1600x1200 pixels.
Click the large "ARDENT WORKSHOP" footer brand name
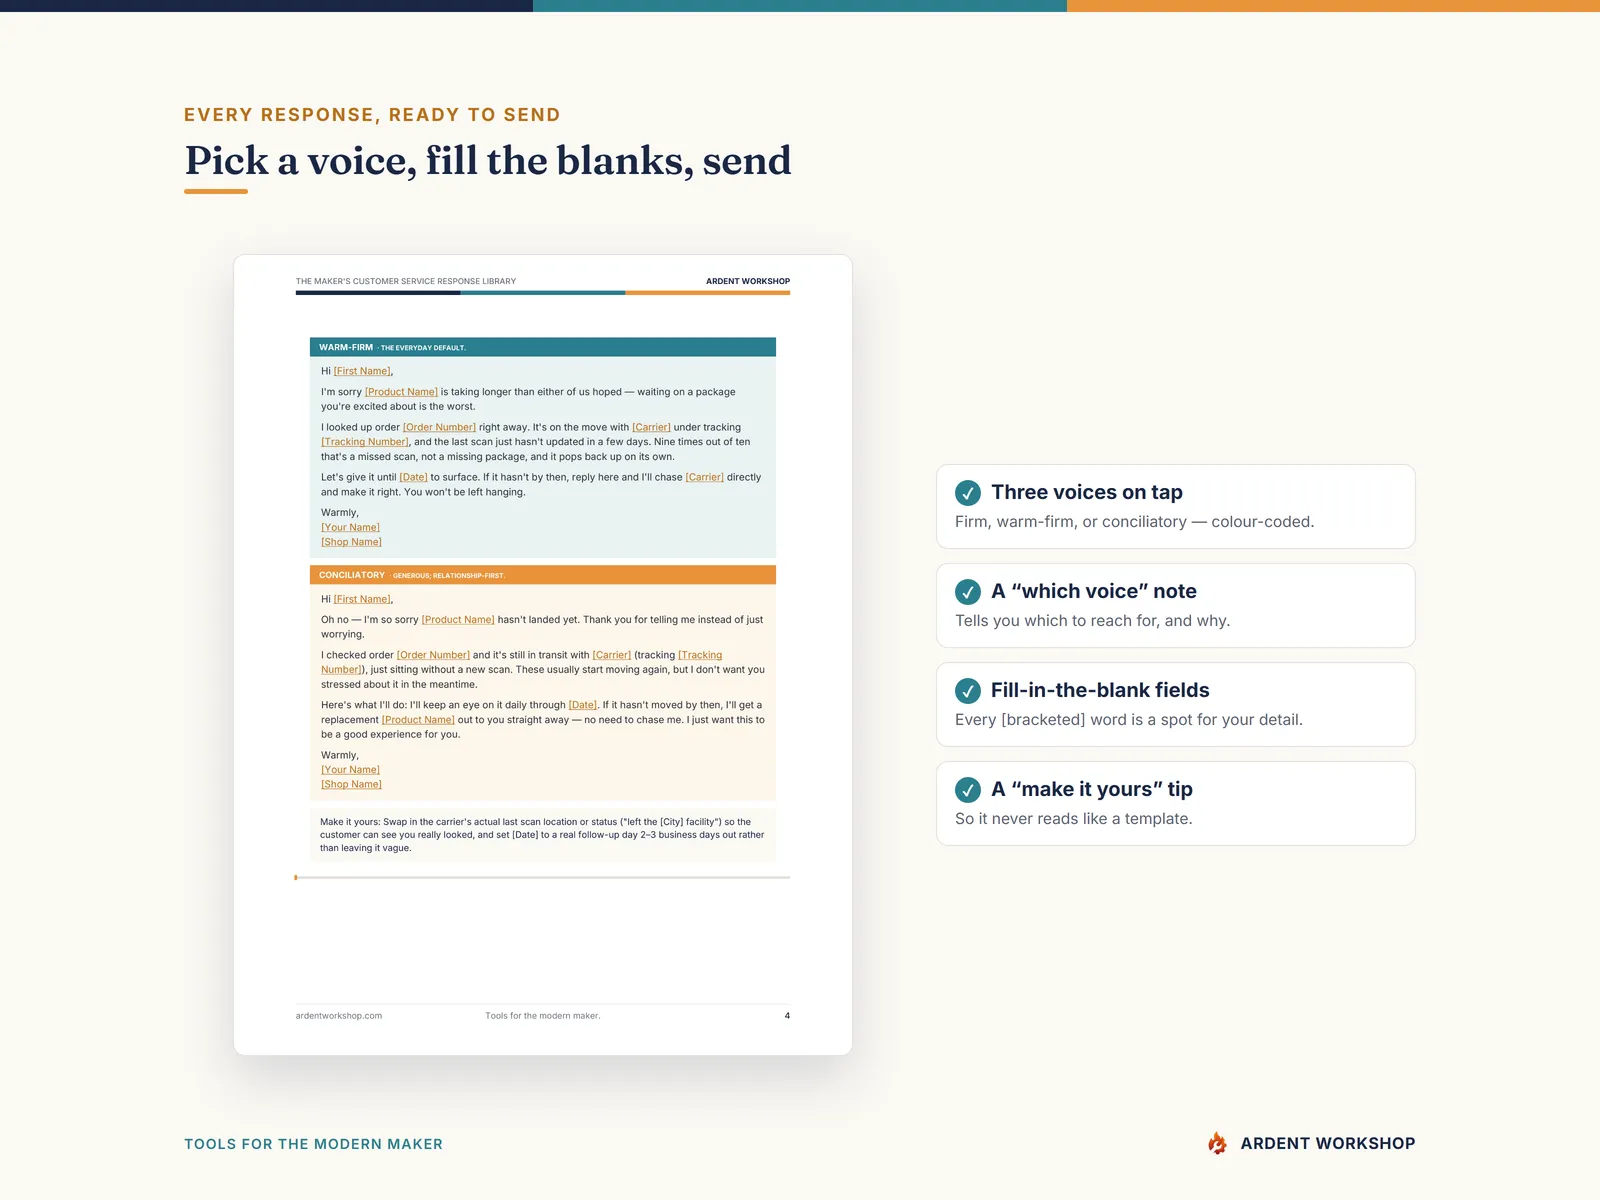[1328, 1143]
